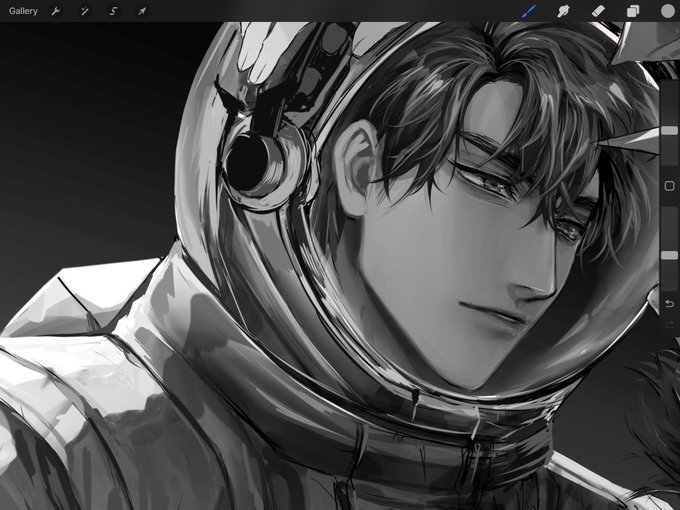Tap the Redo arrow in sidebar
The width and height of the screenshot is (680, 510).
[x=669, y=324]
